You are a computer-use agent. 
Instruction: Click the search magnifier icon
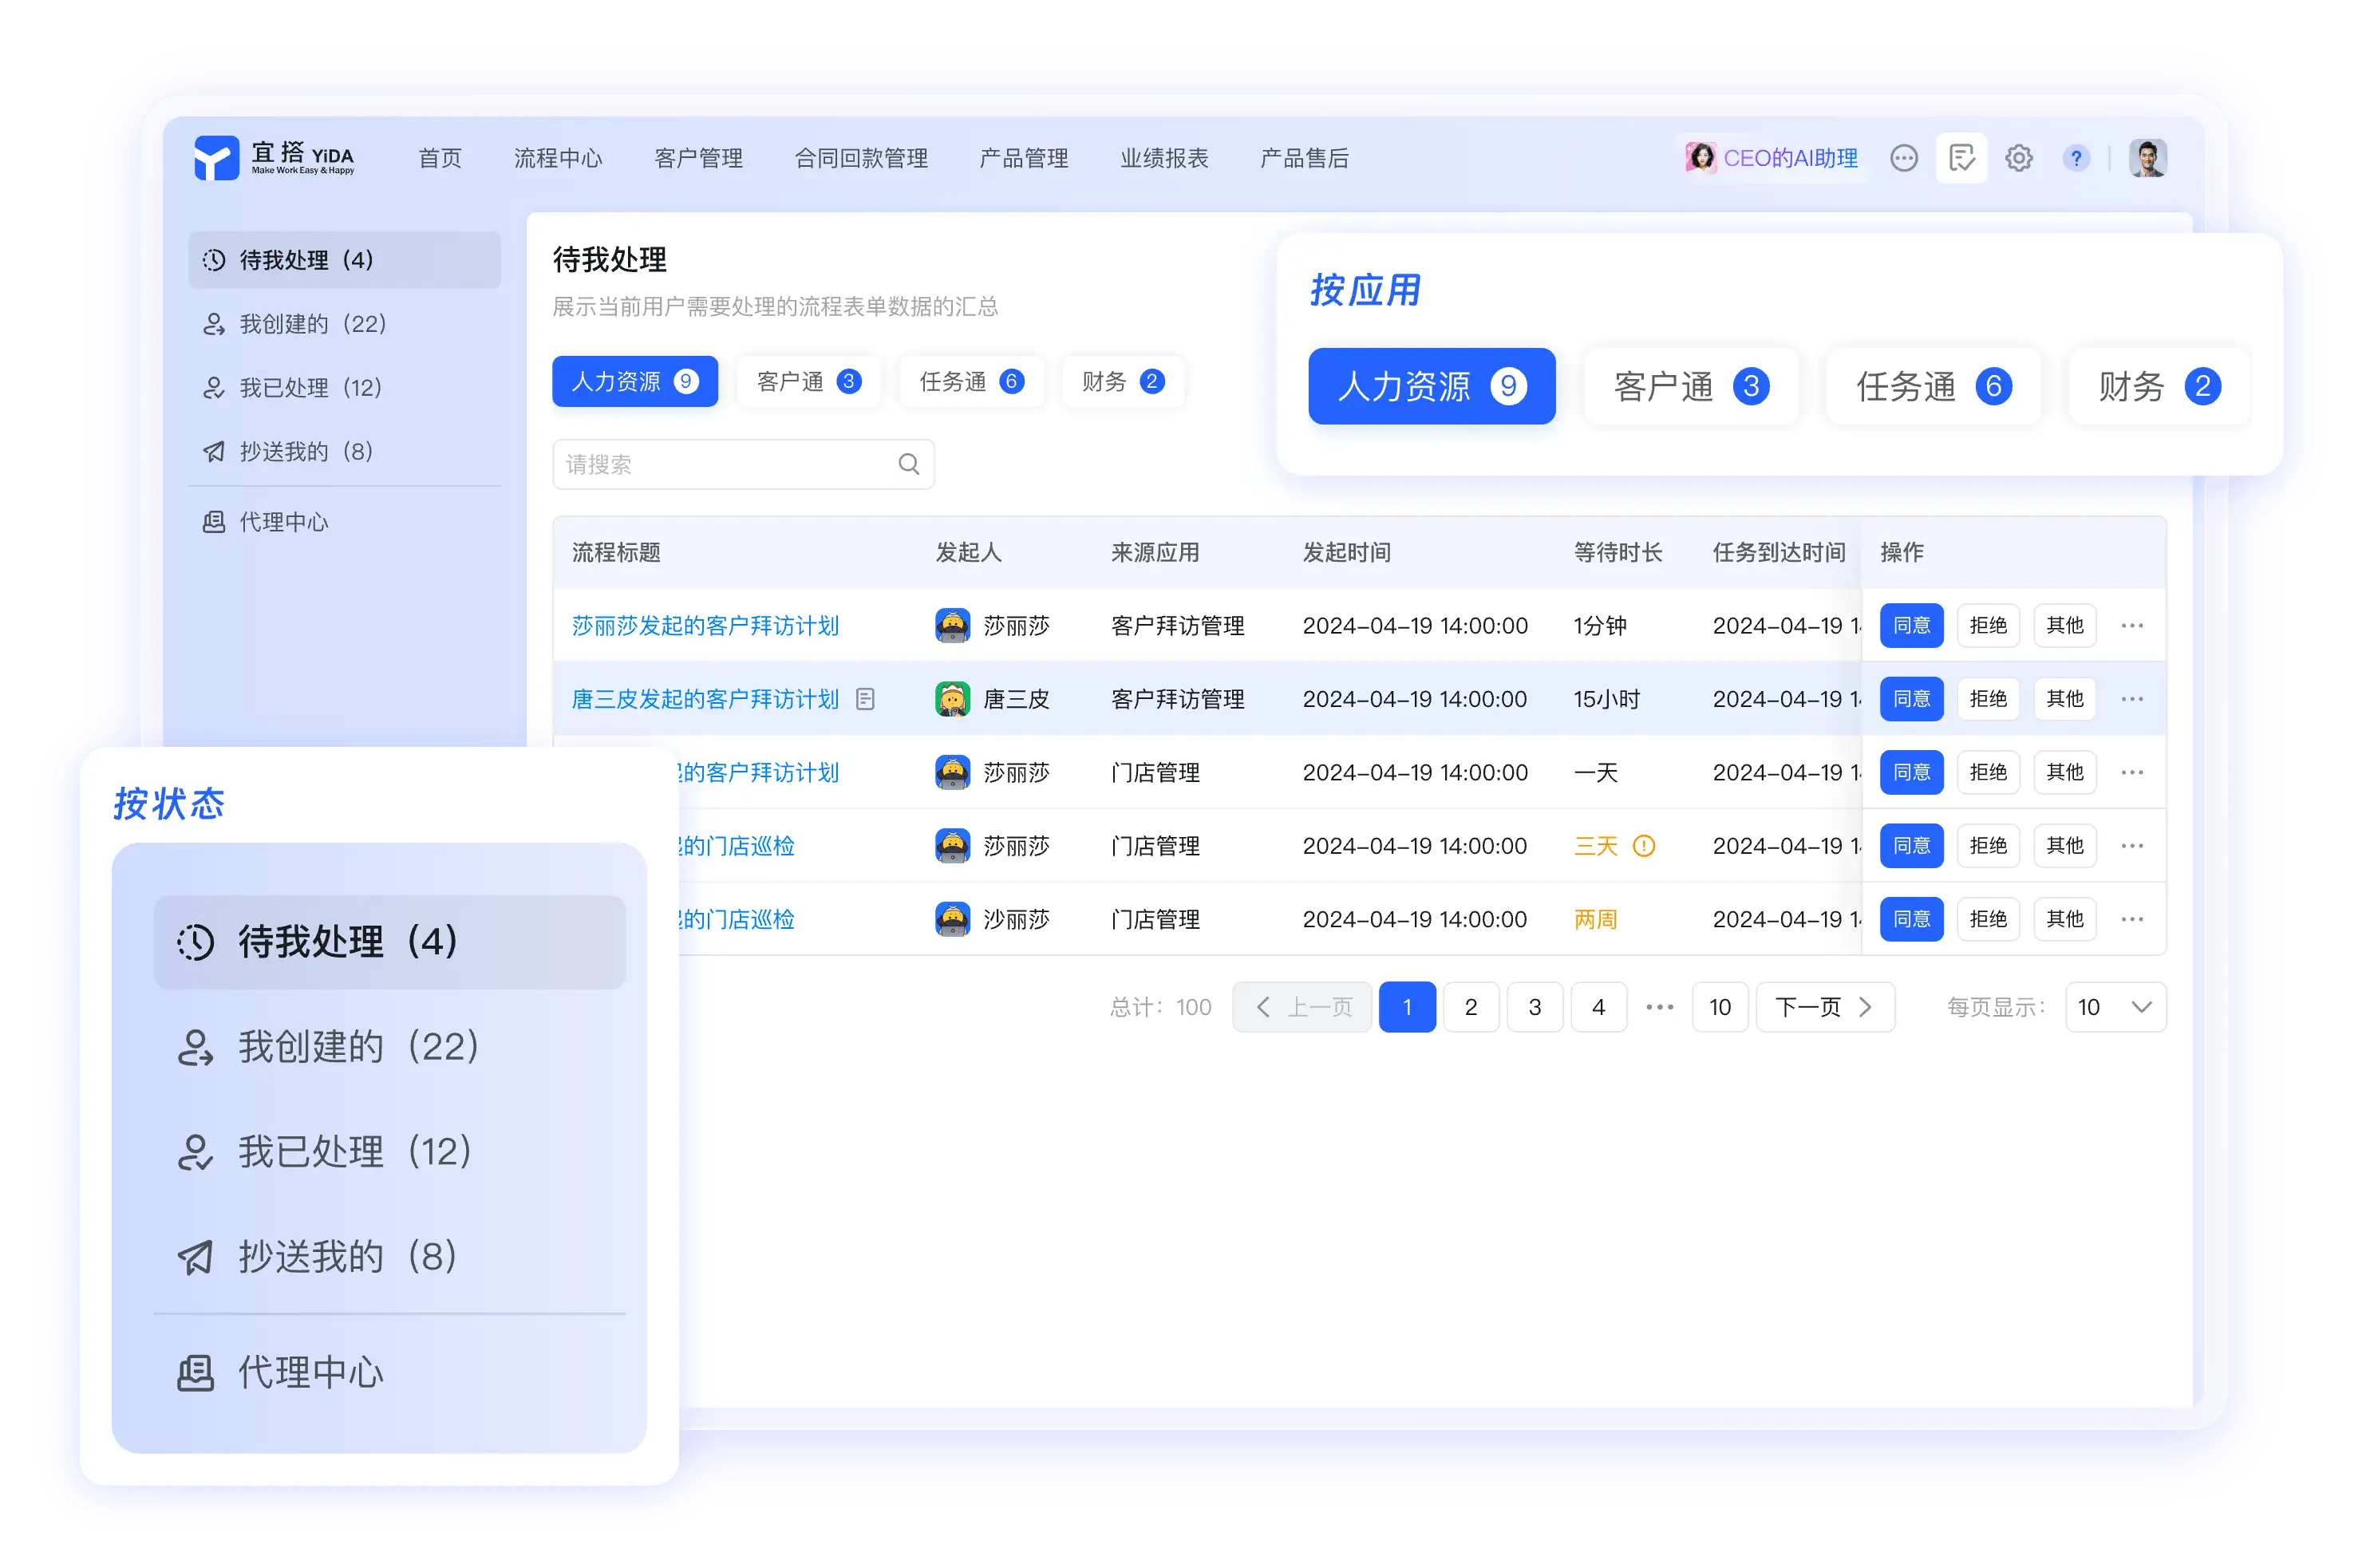coord(908,464)
